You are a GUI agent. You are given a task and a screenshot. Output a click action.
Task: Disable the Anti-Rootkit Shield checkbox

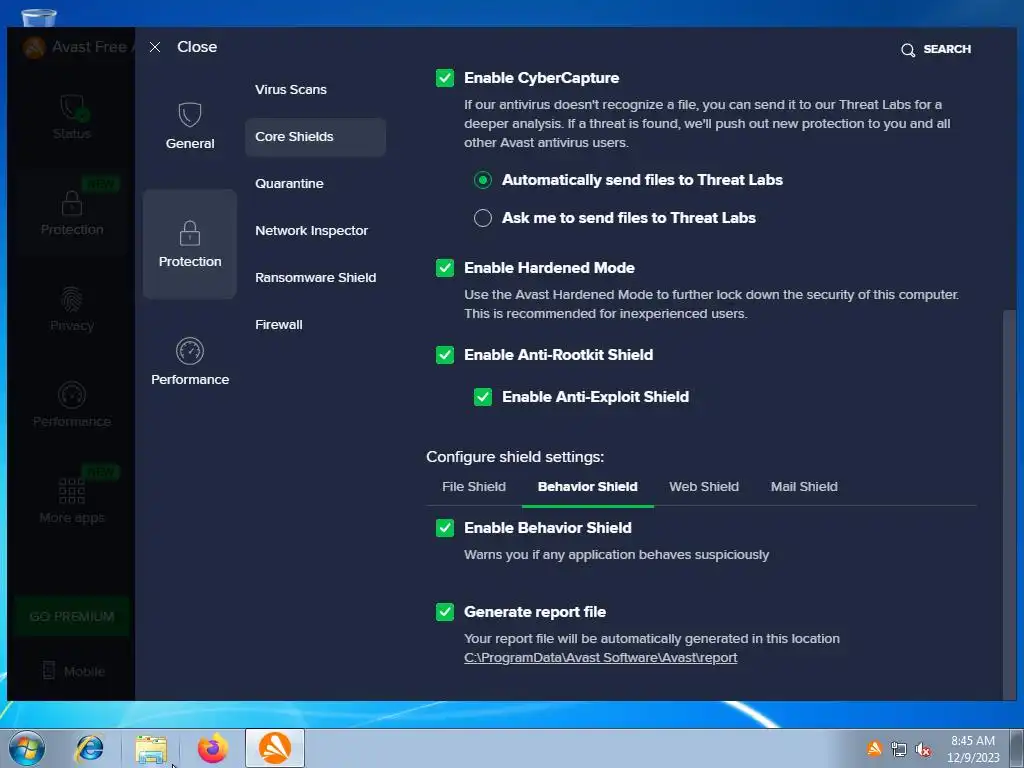coord(445,355)
